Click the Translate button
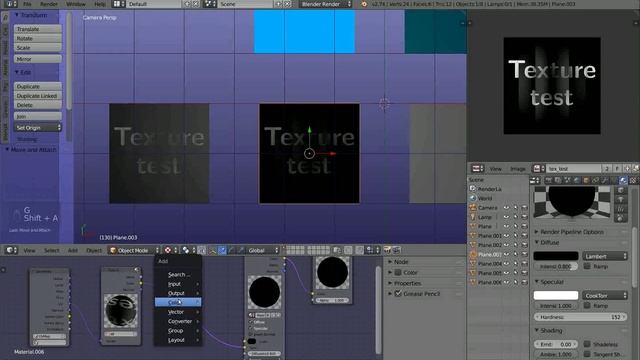 (38, 29)
